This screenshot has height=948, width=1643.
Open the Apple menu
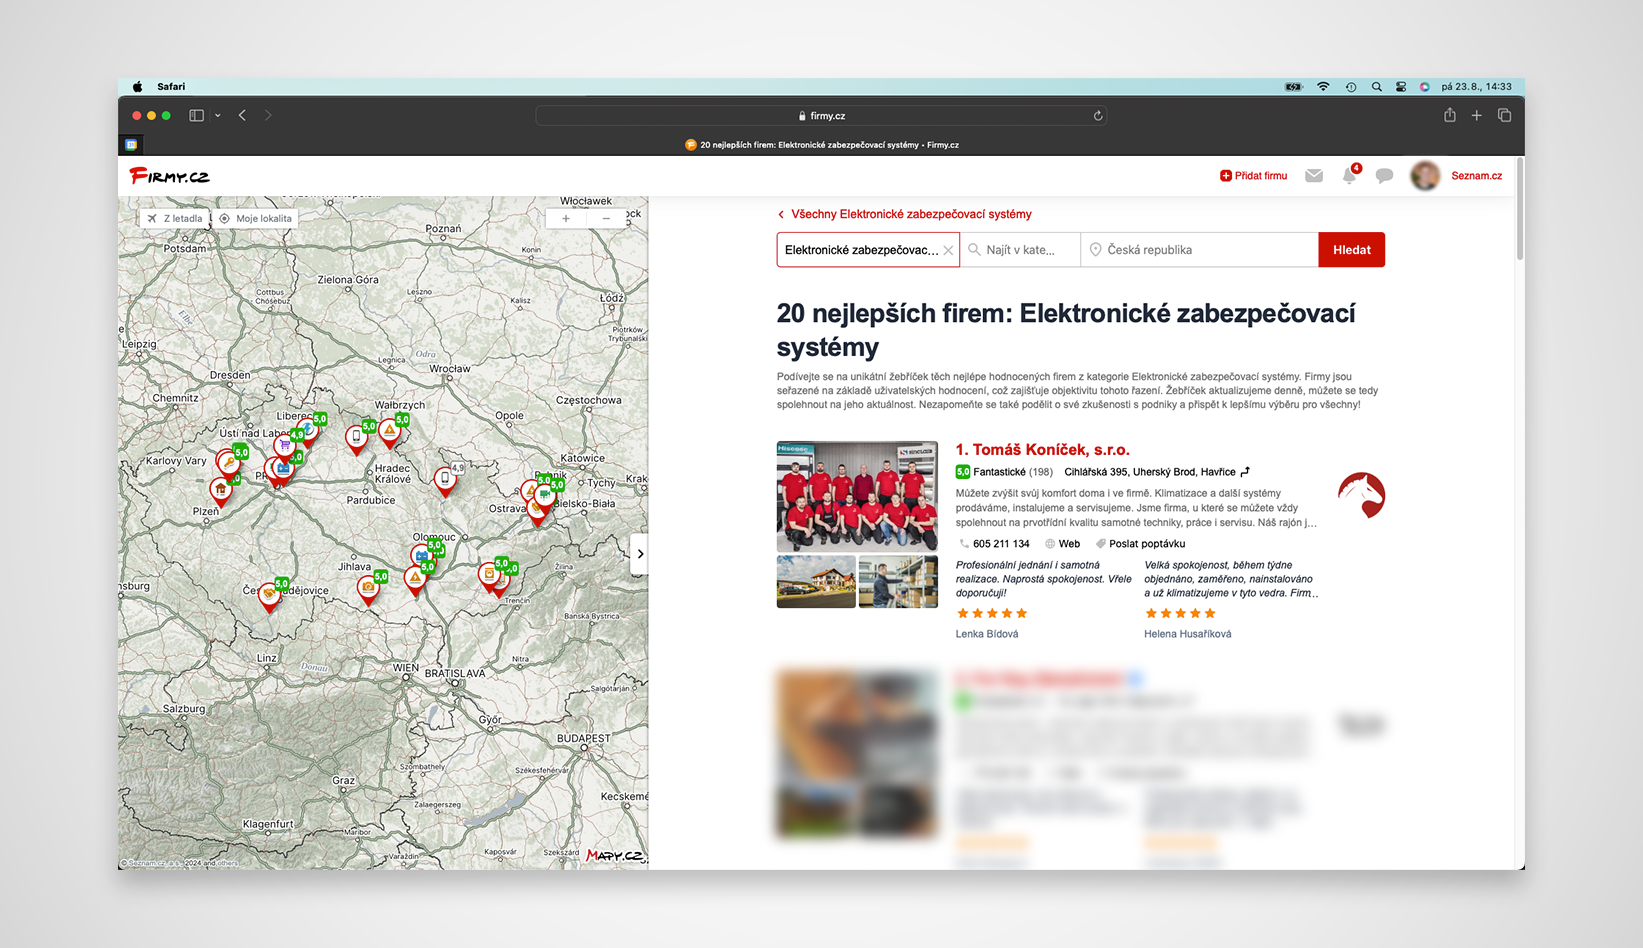tap(137, 87)
